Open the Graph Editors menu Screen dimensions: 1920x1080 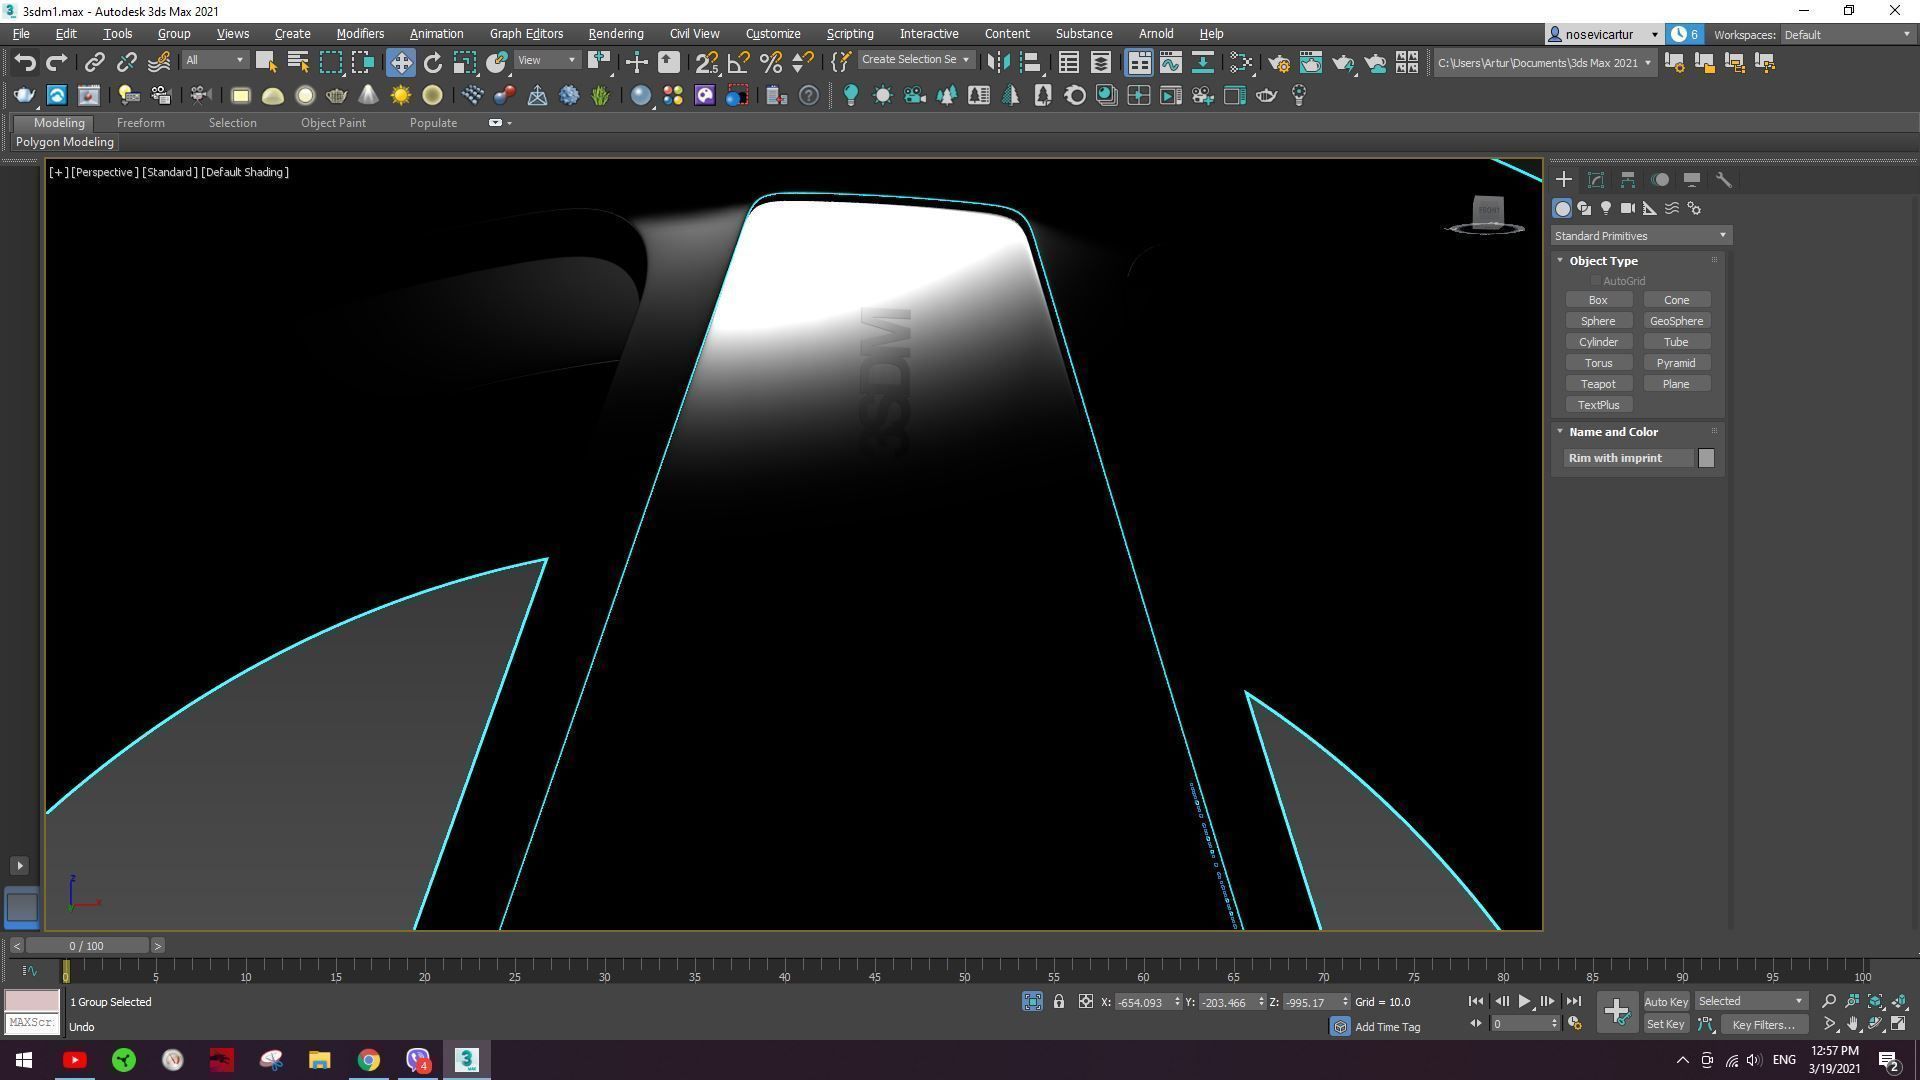pos(526,34)
